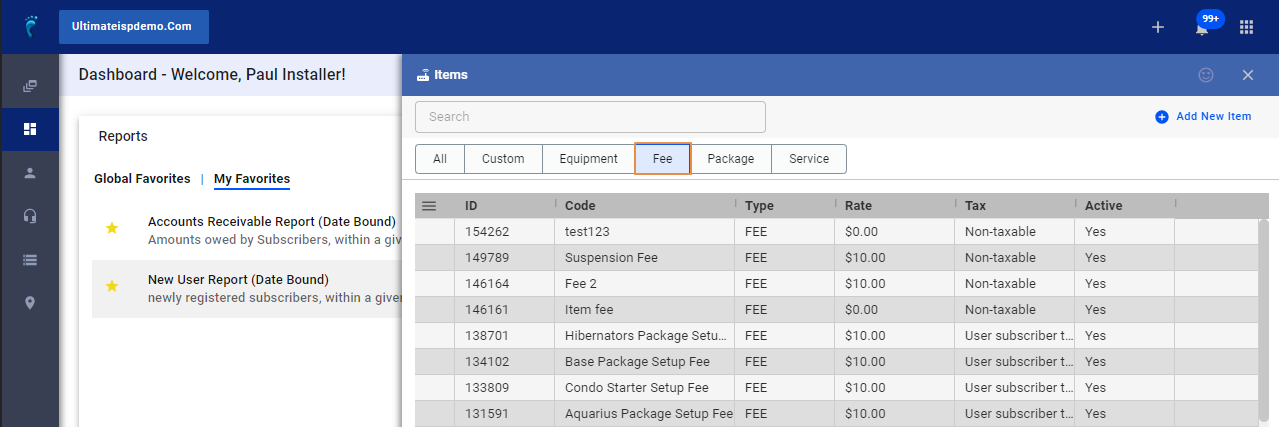The image size is (1279, 427).
Task: Select 'Hibernators Package Setu...' item
Action: (646, 336)
